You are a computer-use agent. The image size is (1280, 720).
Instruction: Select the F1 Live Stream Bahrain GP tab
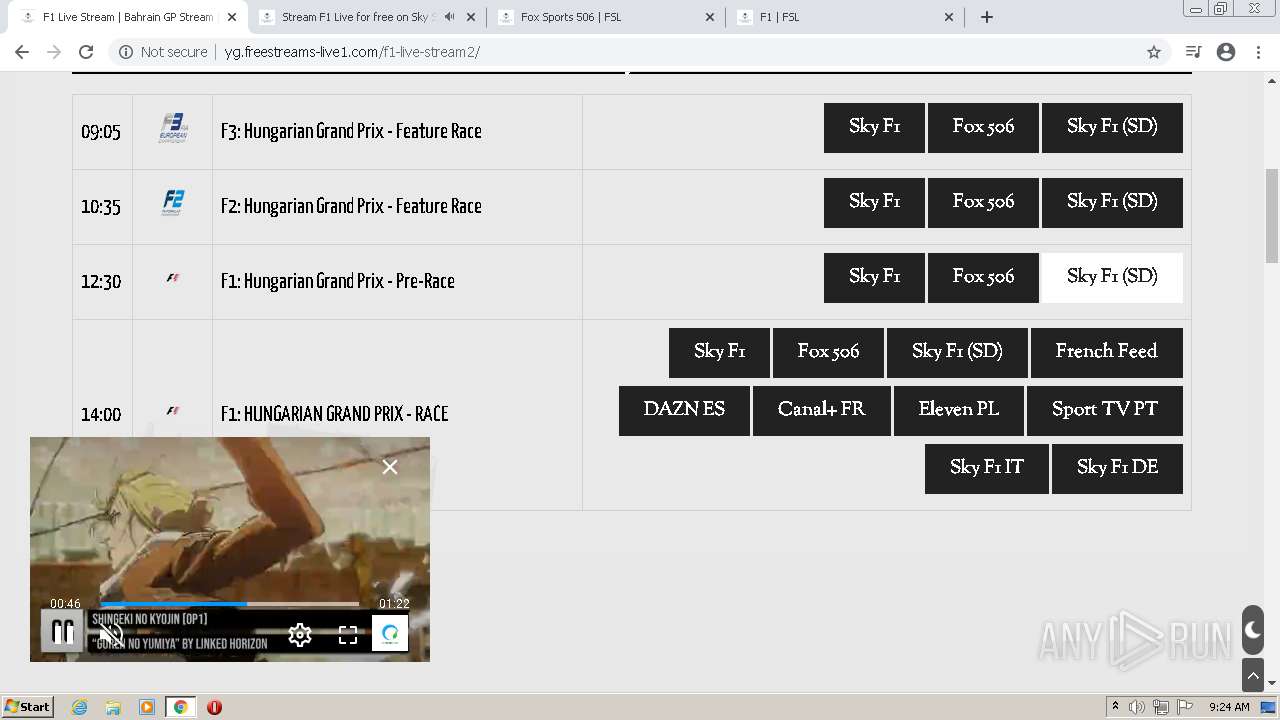coord(127,17)
